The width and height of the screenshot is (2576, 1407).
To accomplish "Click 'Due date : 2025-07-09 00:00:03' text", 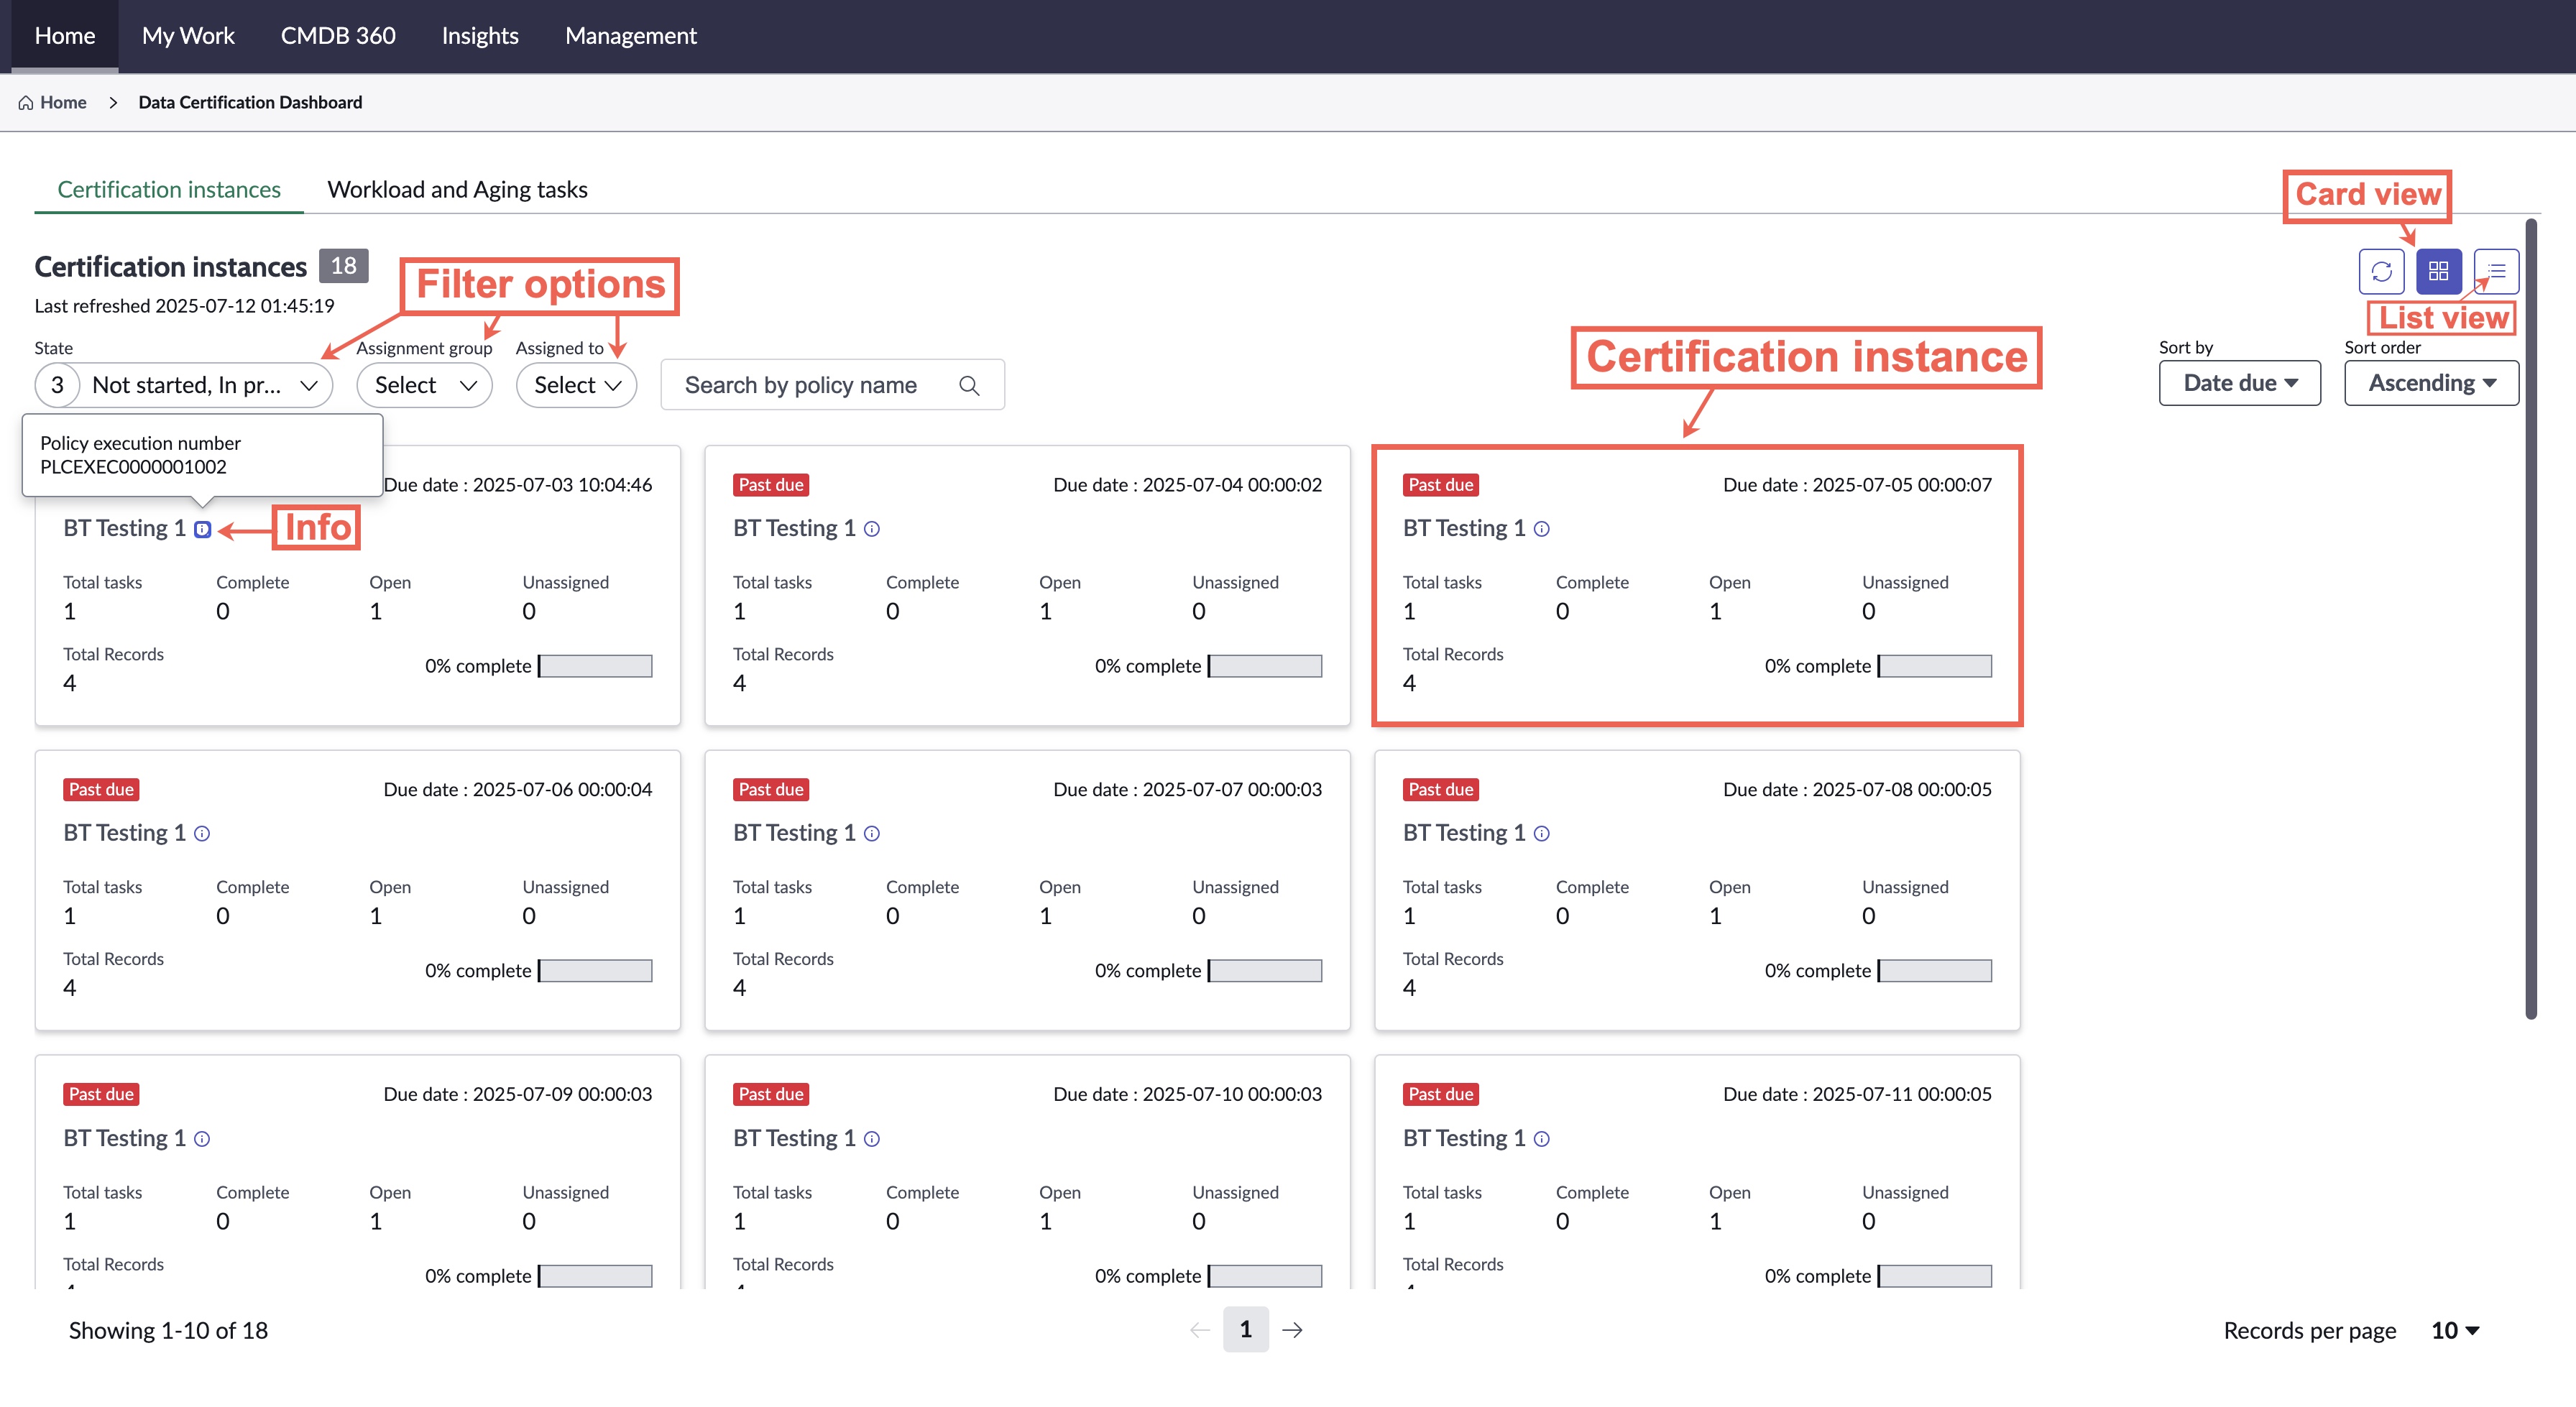I will click(518, 1094).
